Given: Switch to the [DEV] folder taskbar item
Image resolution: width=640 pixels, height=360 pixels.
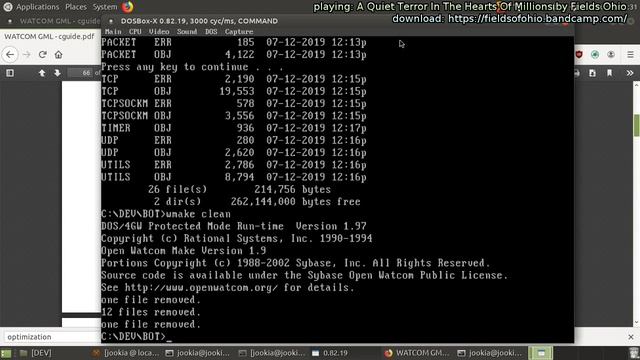Looking at the screenshot, I should 36,353.
